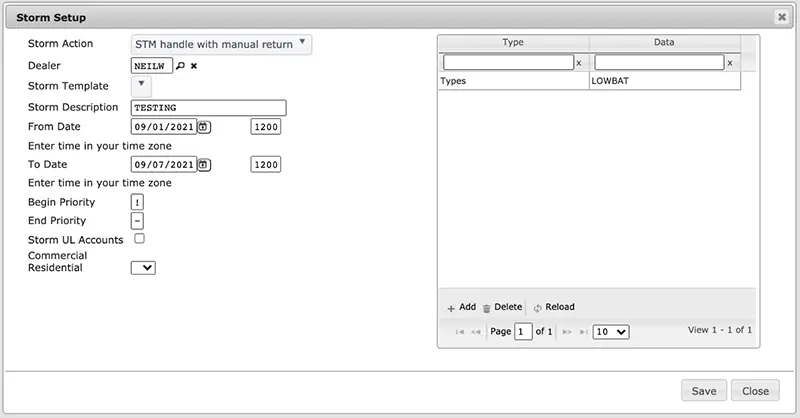
Task: Click the From Date field
Action: [164, 127]
